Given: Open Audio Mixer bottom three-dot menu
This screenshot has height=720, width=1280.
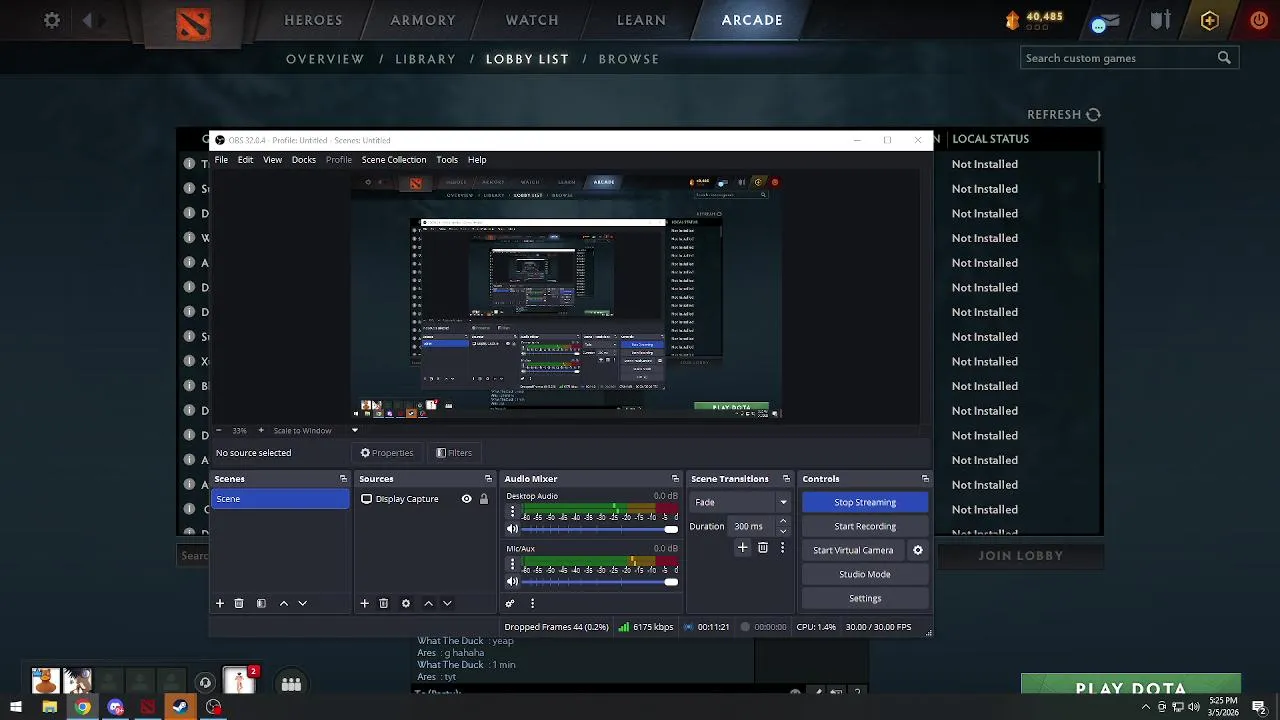Looking at the screenshot, I should coord(532,603).
